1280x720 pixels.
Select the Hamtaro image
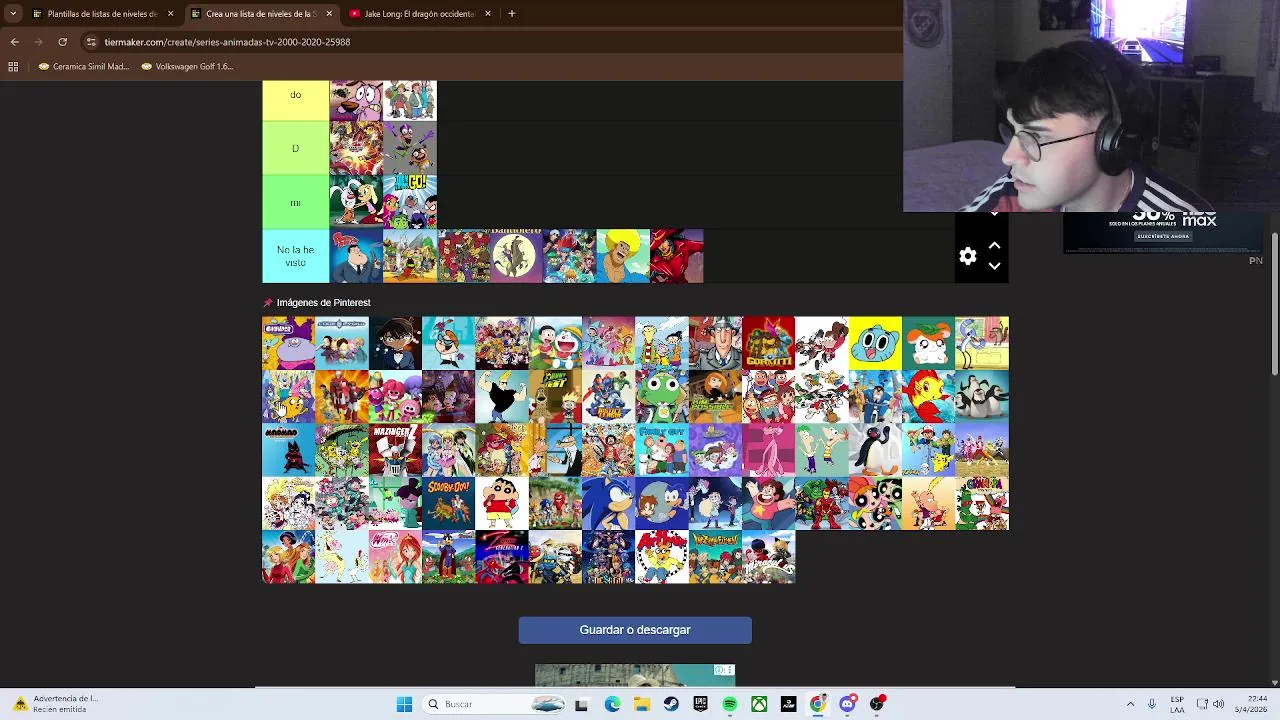pyautogui.click(x=928, y=343)
